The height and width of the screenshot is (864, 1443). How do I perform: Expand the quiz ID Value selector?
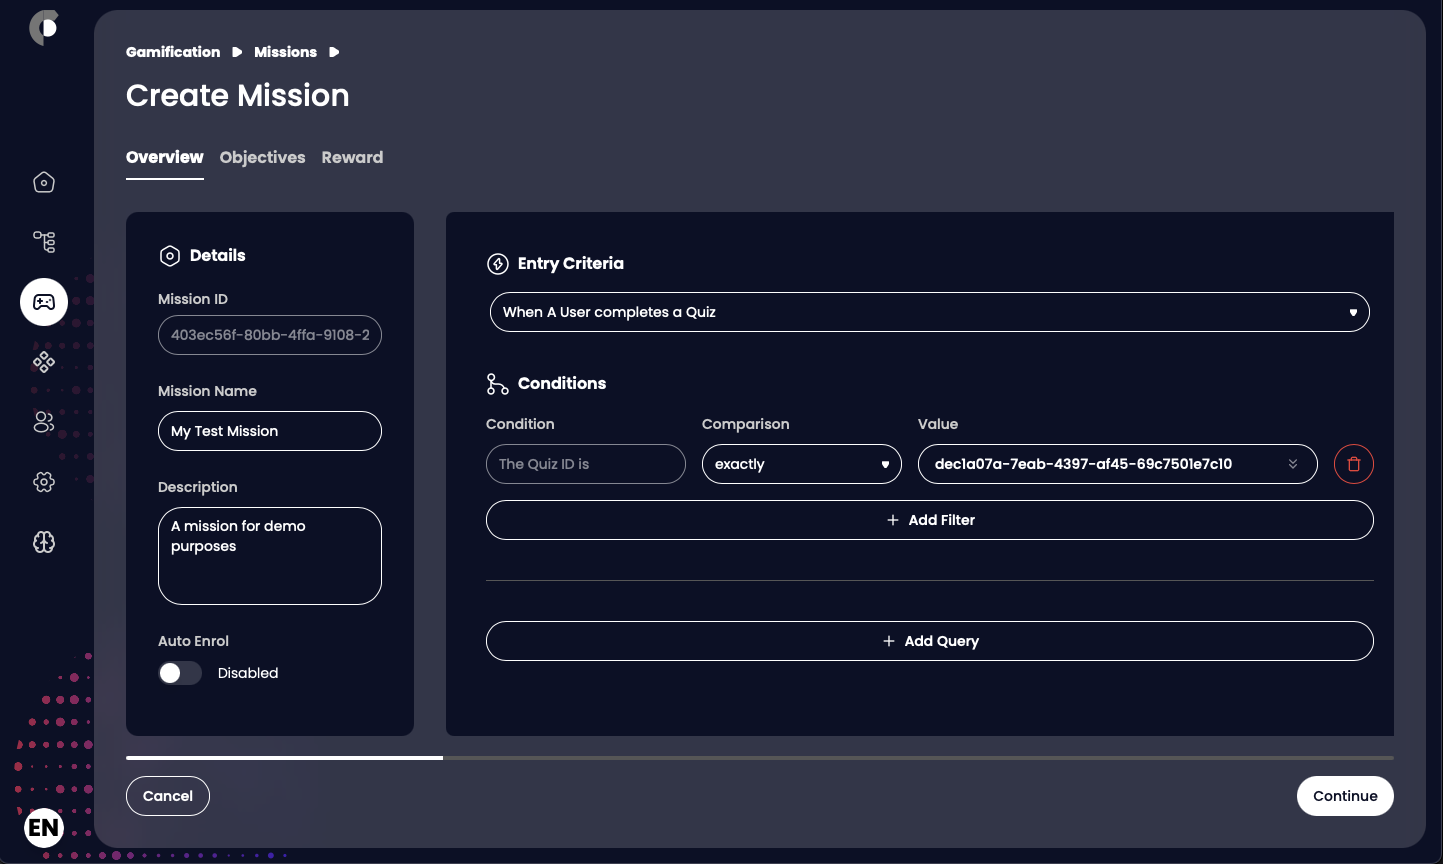(x=1295, y=463)
